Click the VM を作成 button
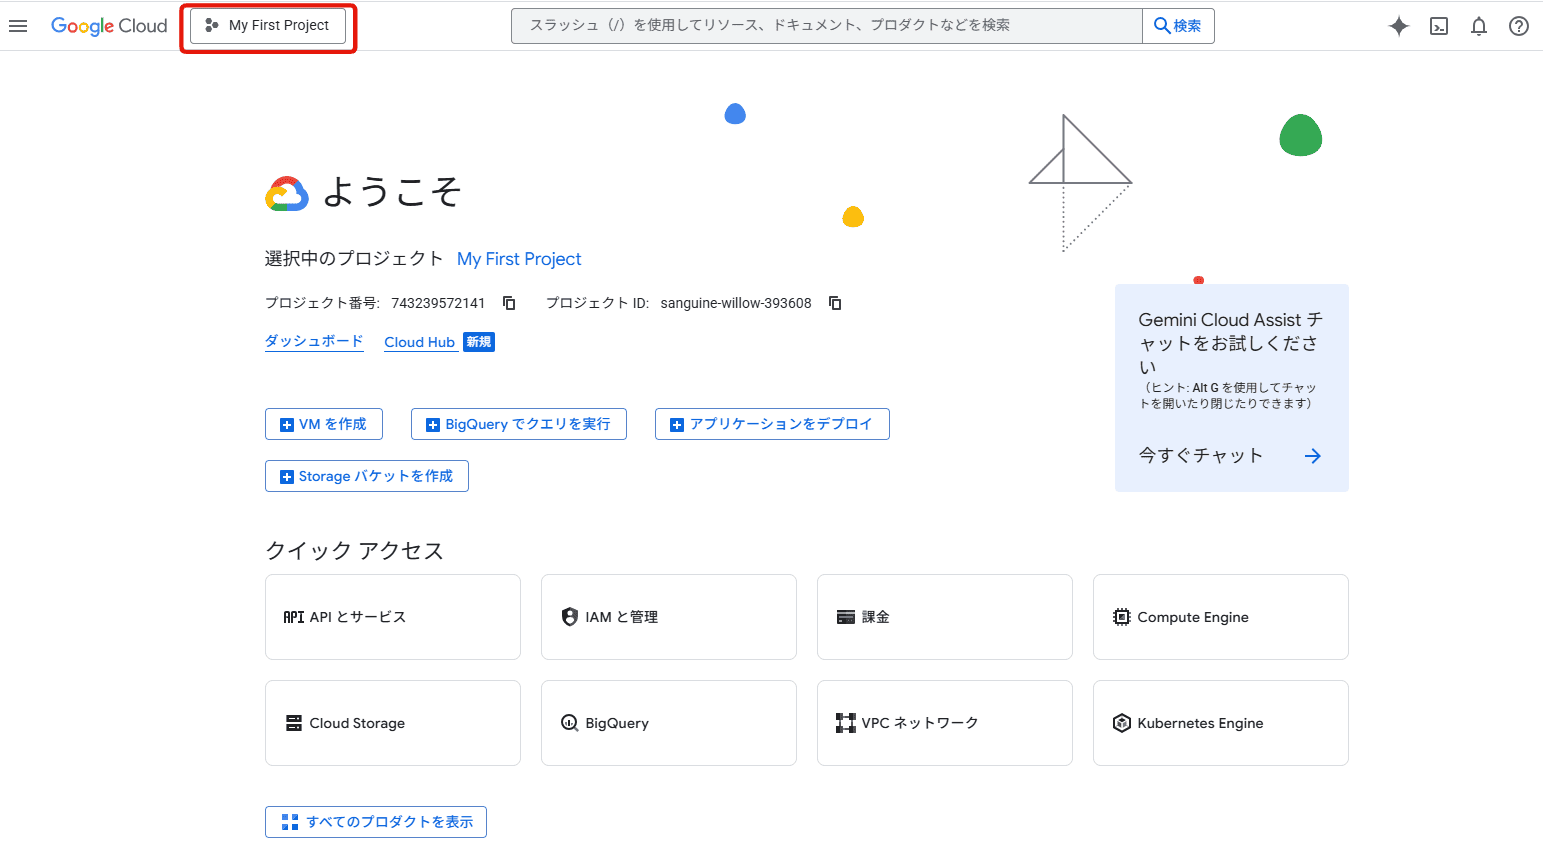This screenshot has height=868, width=1543. point(324,424)
